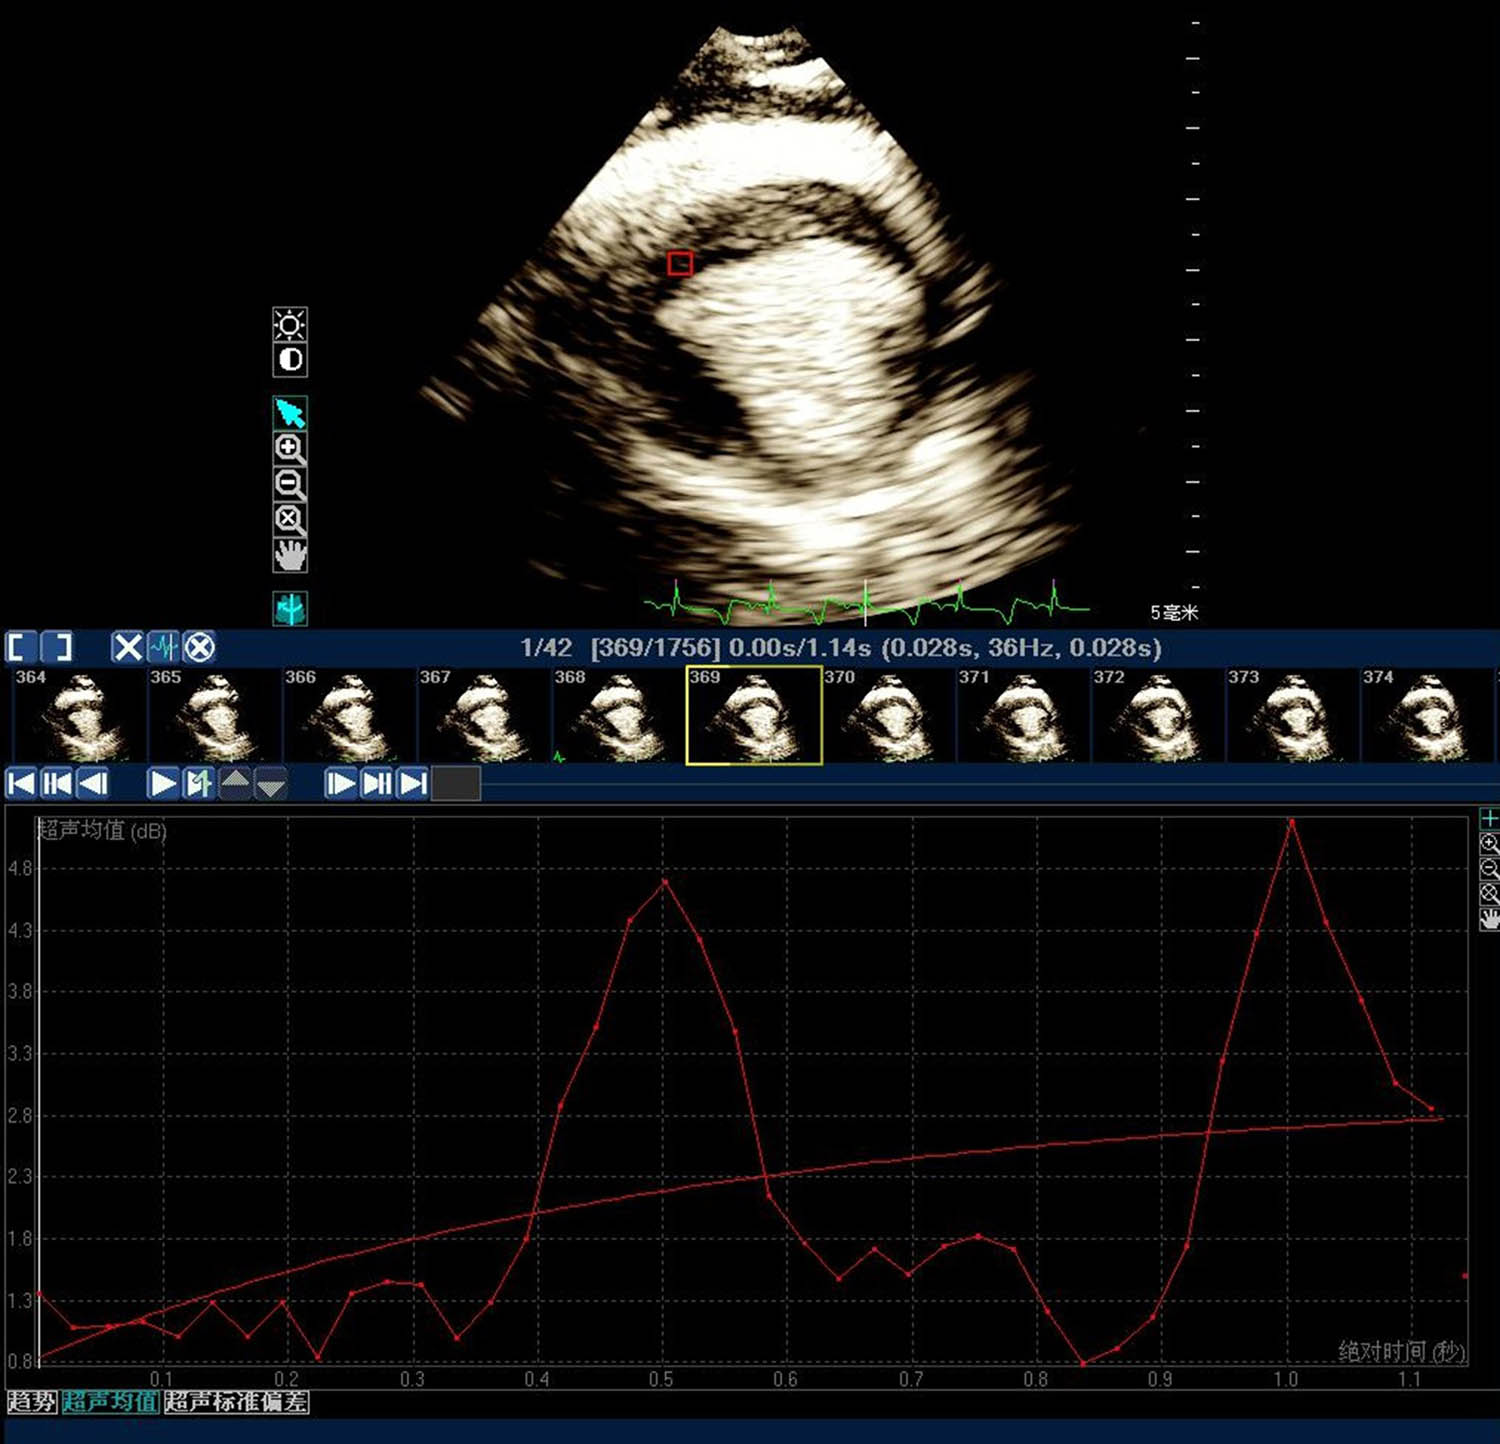Step forward one frame
1500x1444 pixels.
pyautogui.click(x=341, y=783)
